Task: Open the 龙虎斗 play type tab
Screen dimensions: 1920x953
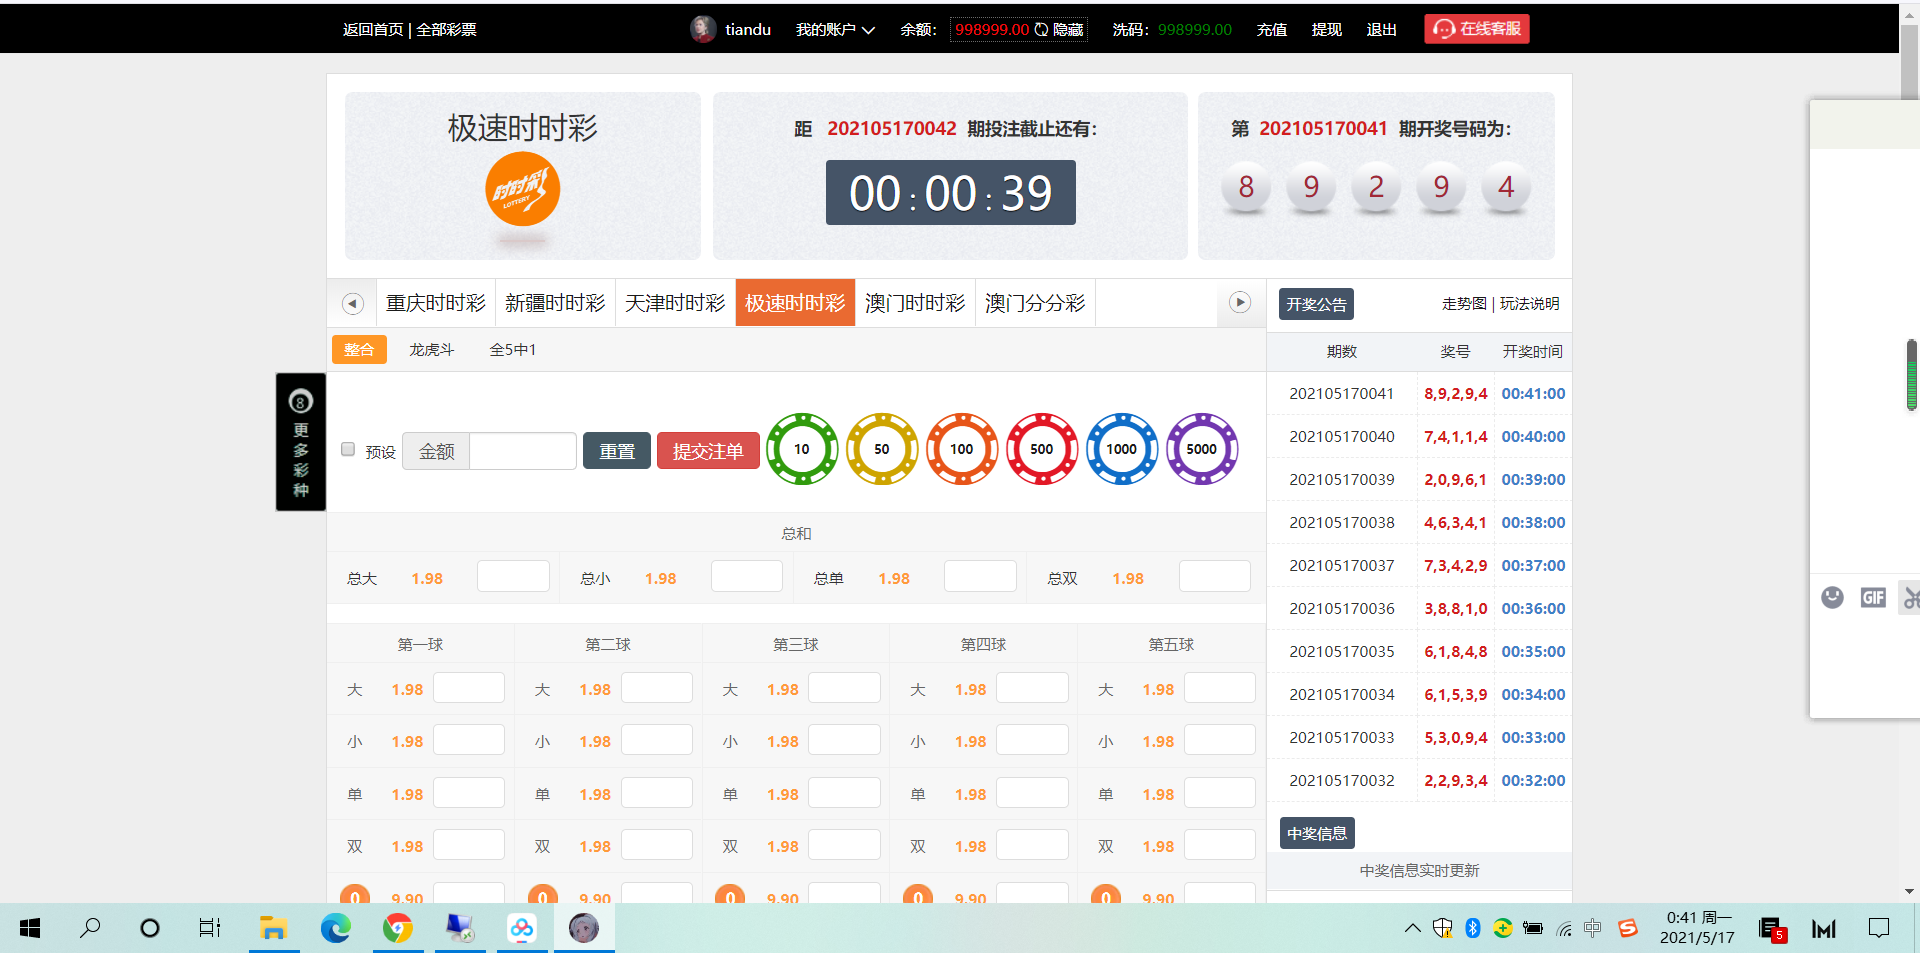Action: coord(431,350)
